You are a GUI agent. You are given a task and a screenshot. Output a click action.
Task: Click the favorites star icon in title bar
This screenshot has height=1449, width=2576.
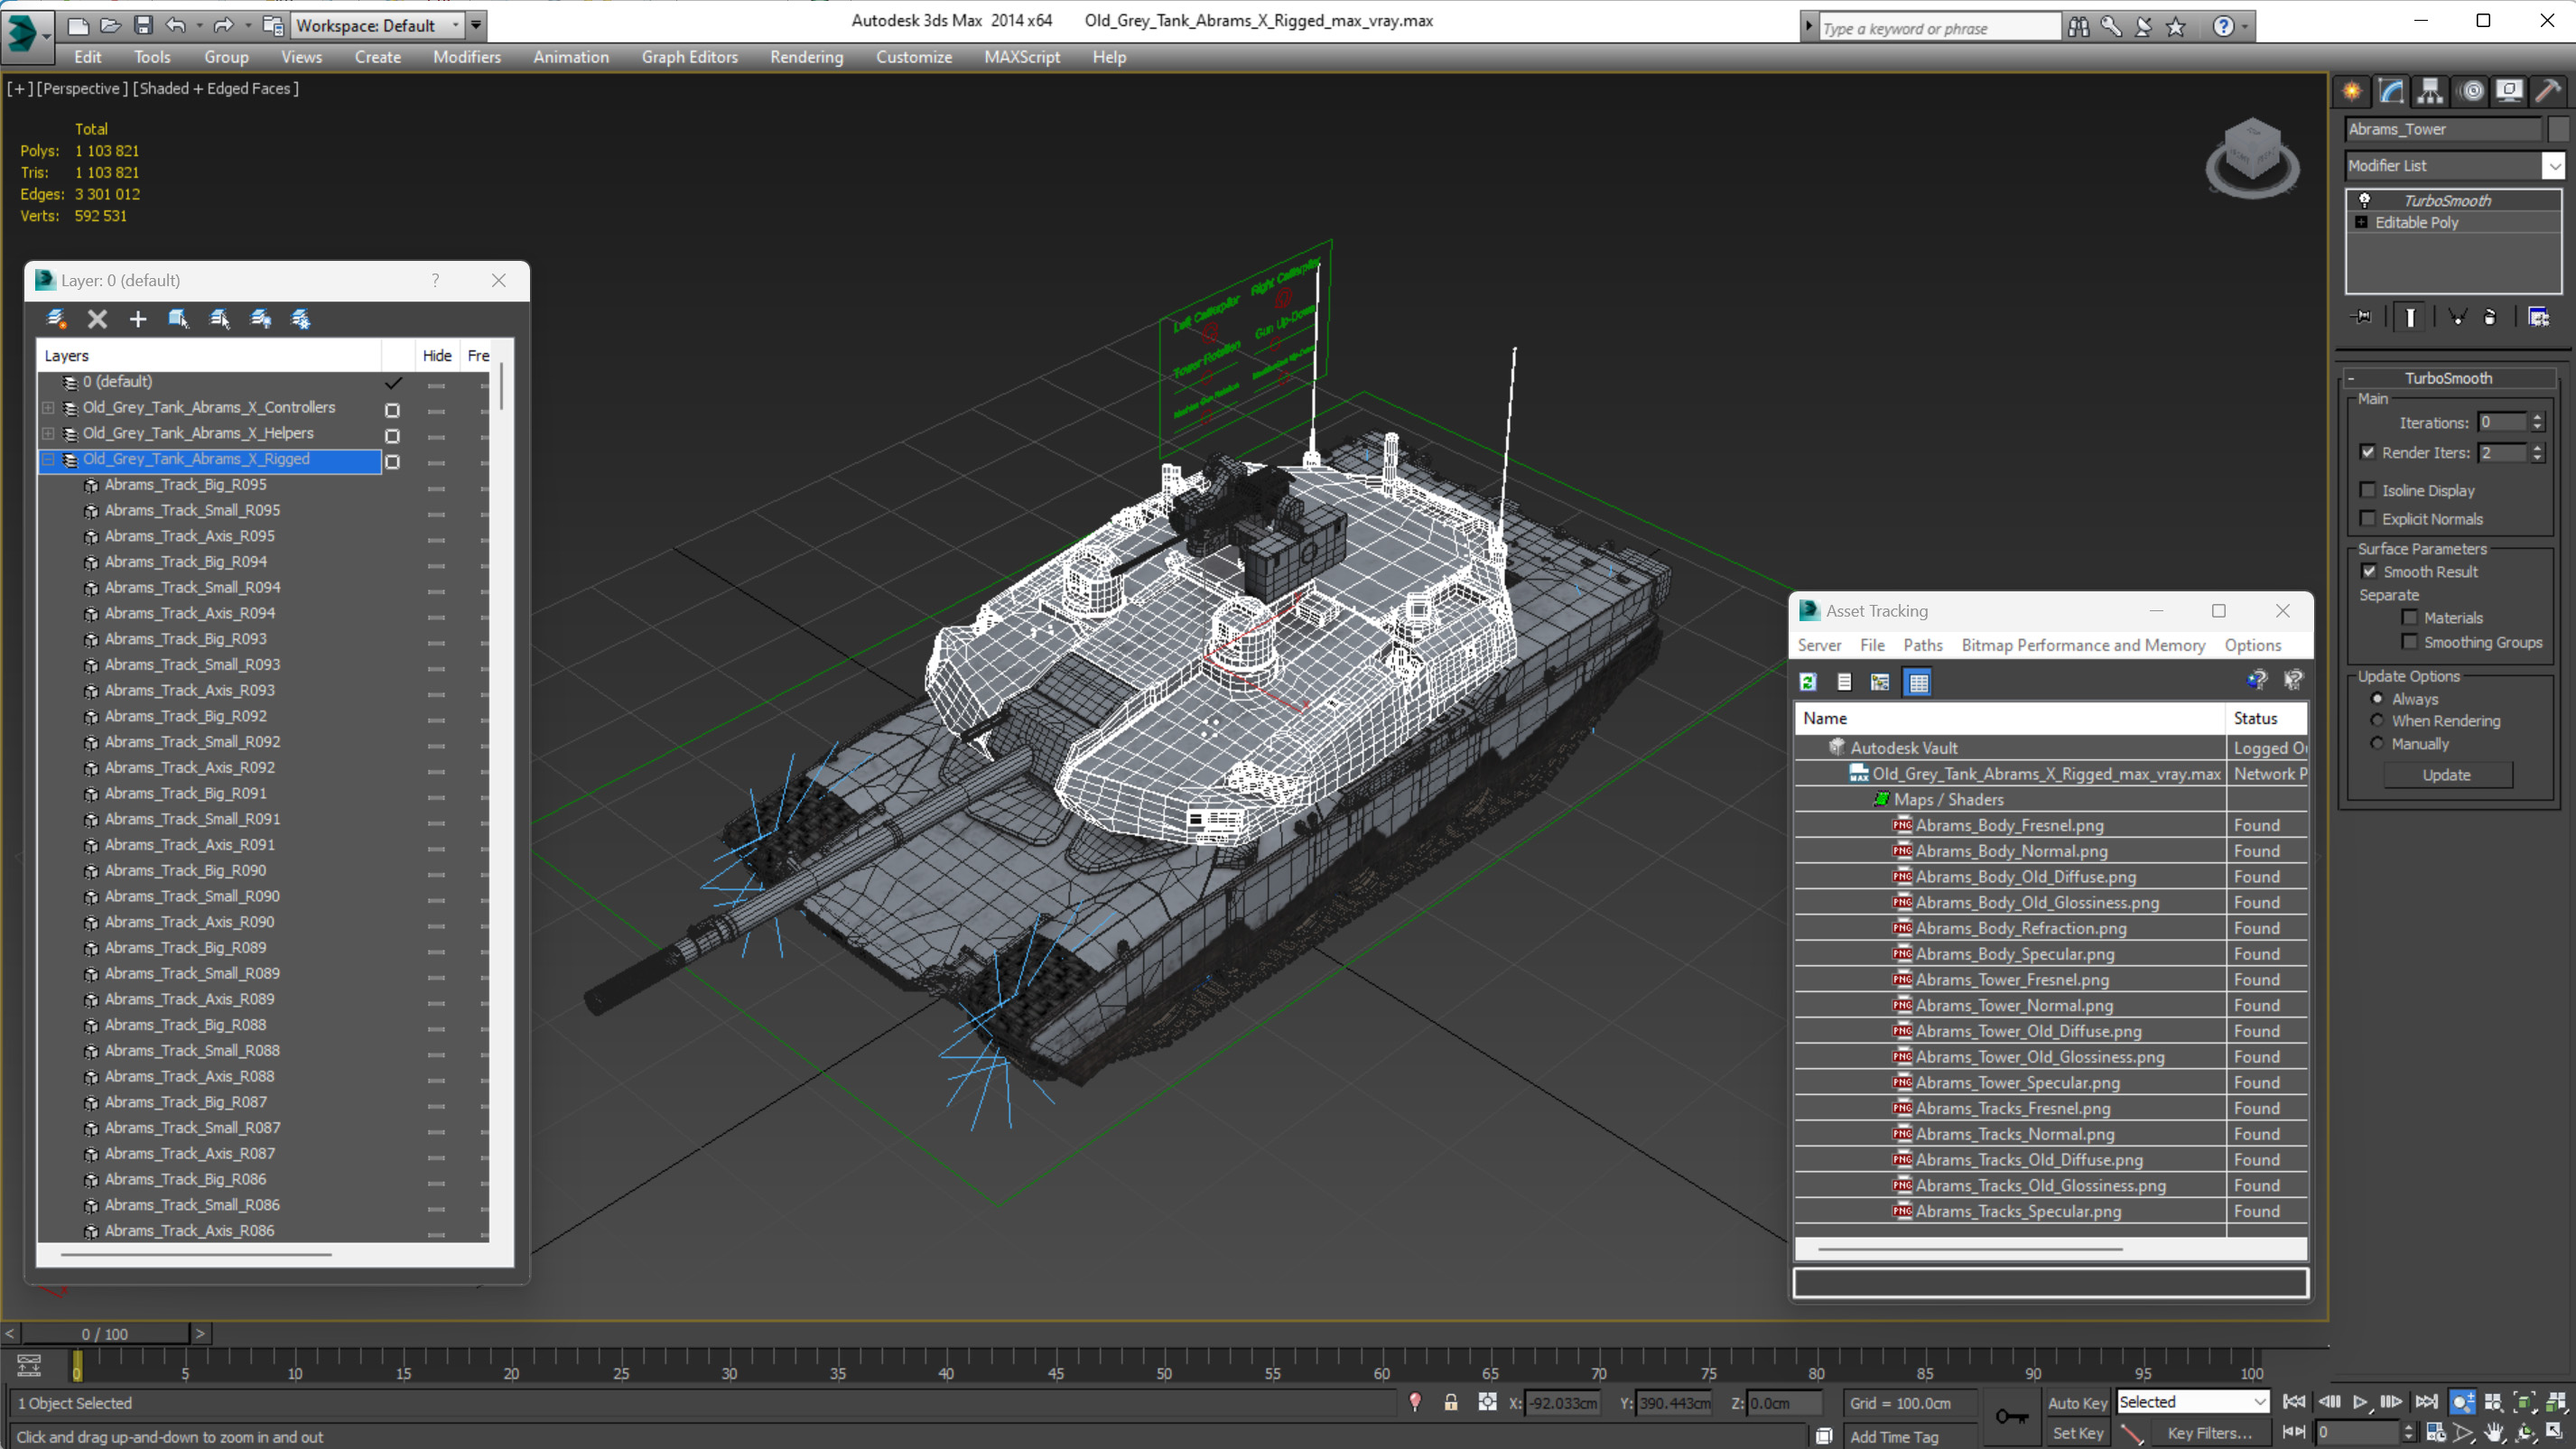(x=2176, y=27)
